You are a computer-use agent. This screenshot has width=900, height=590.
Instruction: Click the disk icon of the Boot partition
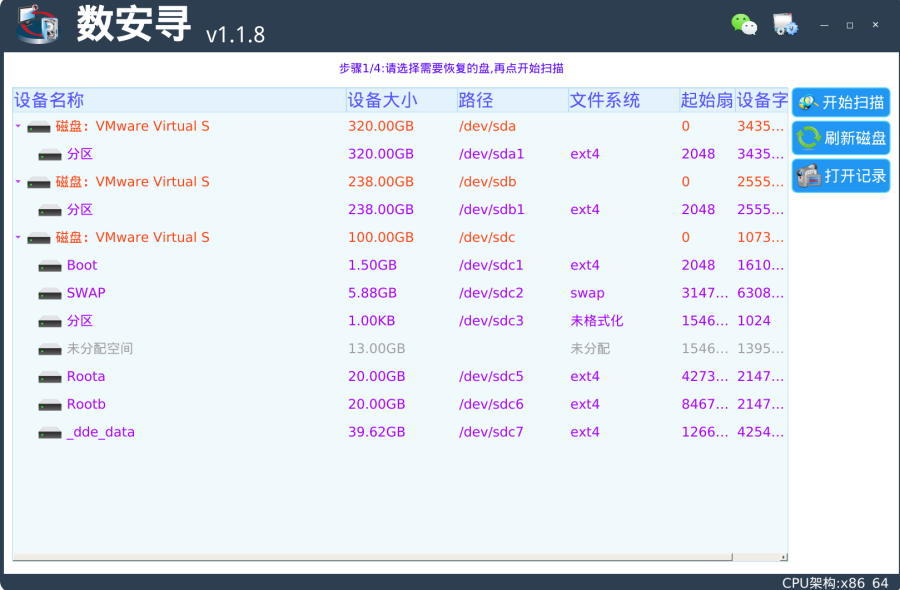[50, 266]
